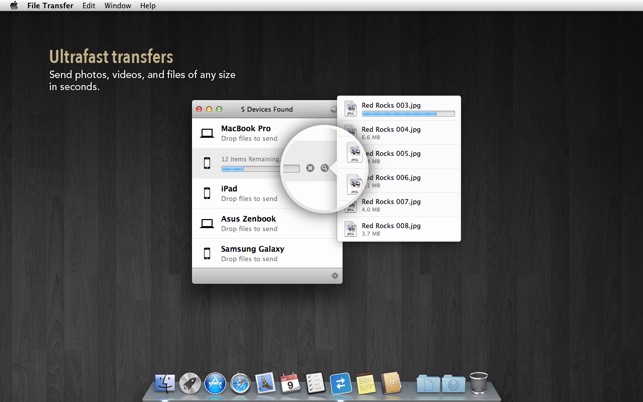Open the Trash in the Dock

[478, 383]
